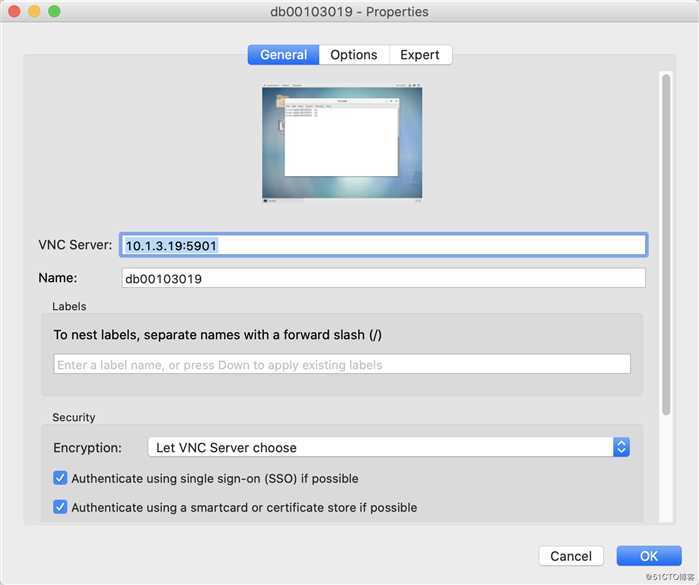The height and width of the screenshot is (585, 699).
Task: Toggle single sign-on (SSO) authentication checkbox
Action: click(x=60, y=478)
